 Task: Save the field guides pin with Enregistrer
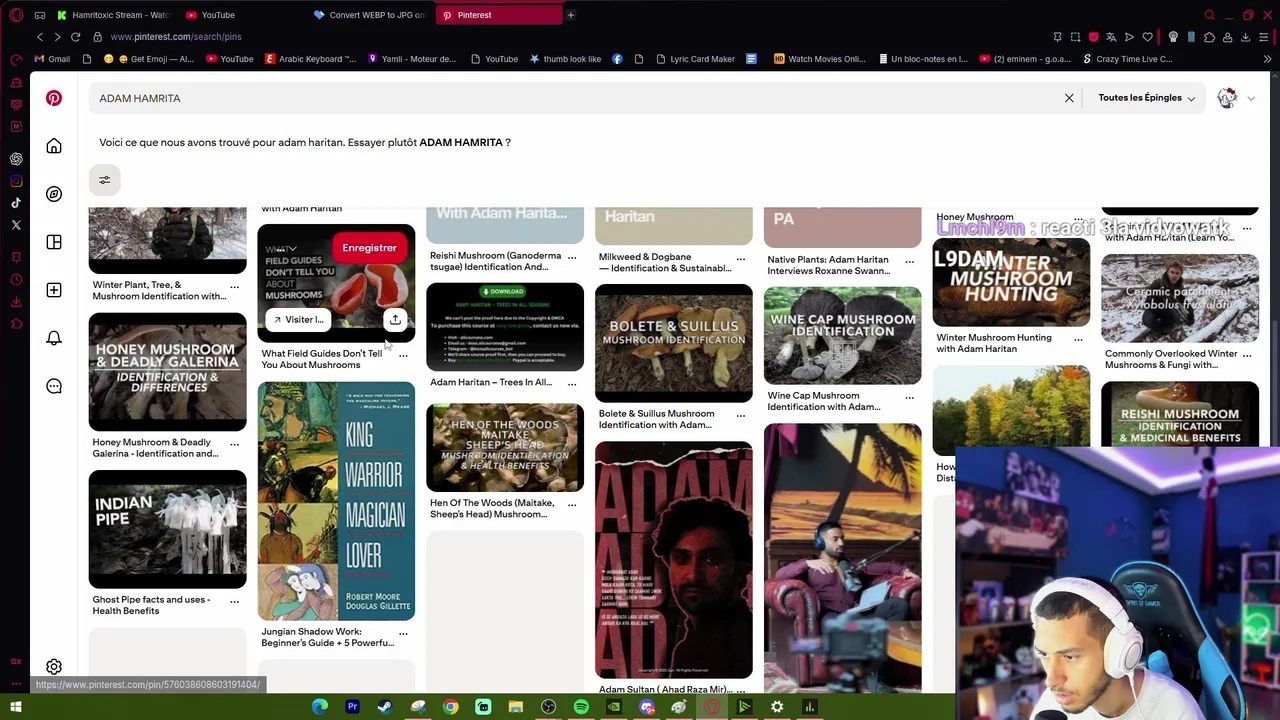coord(369,248)
